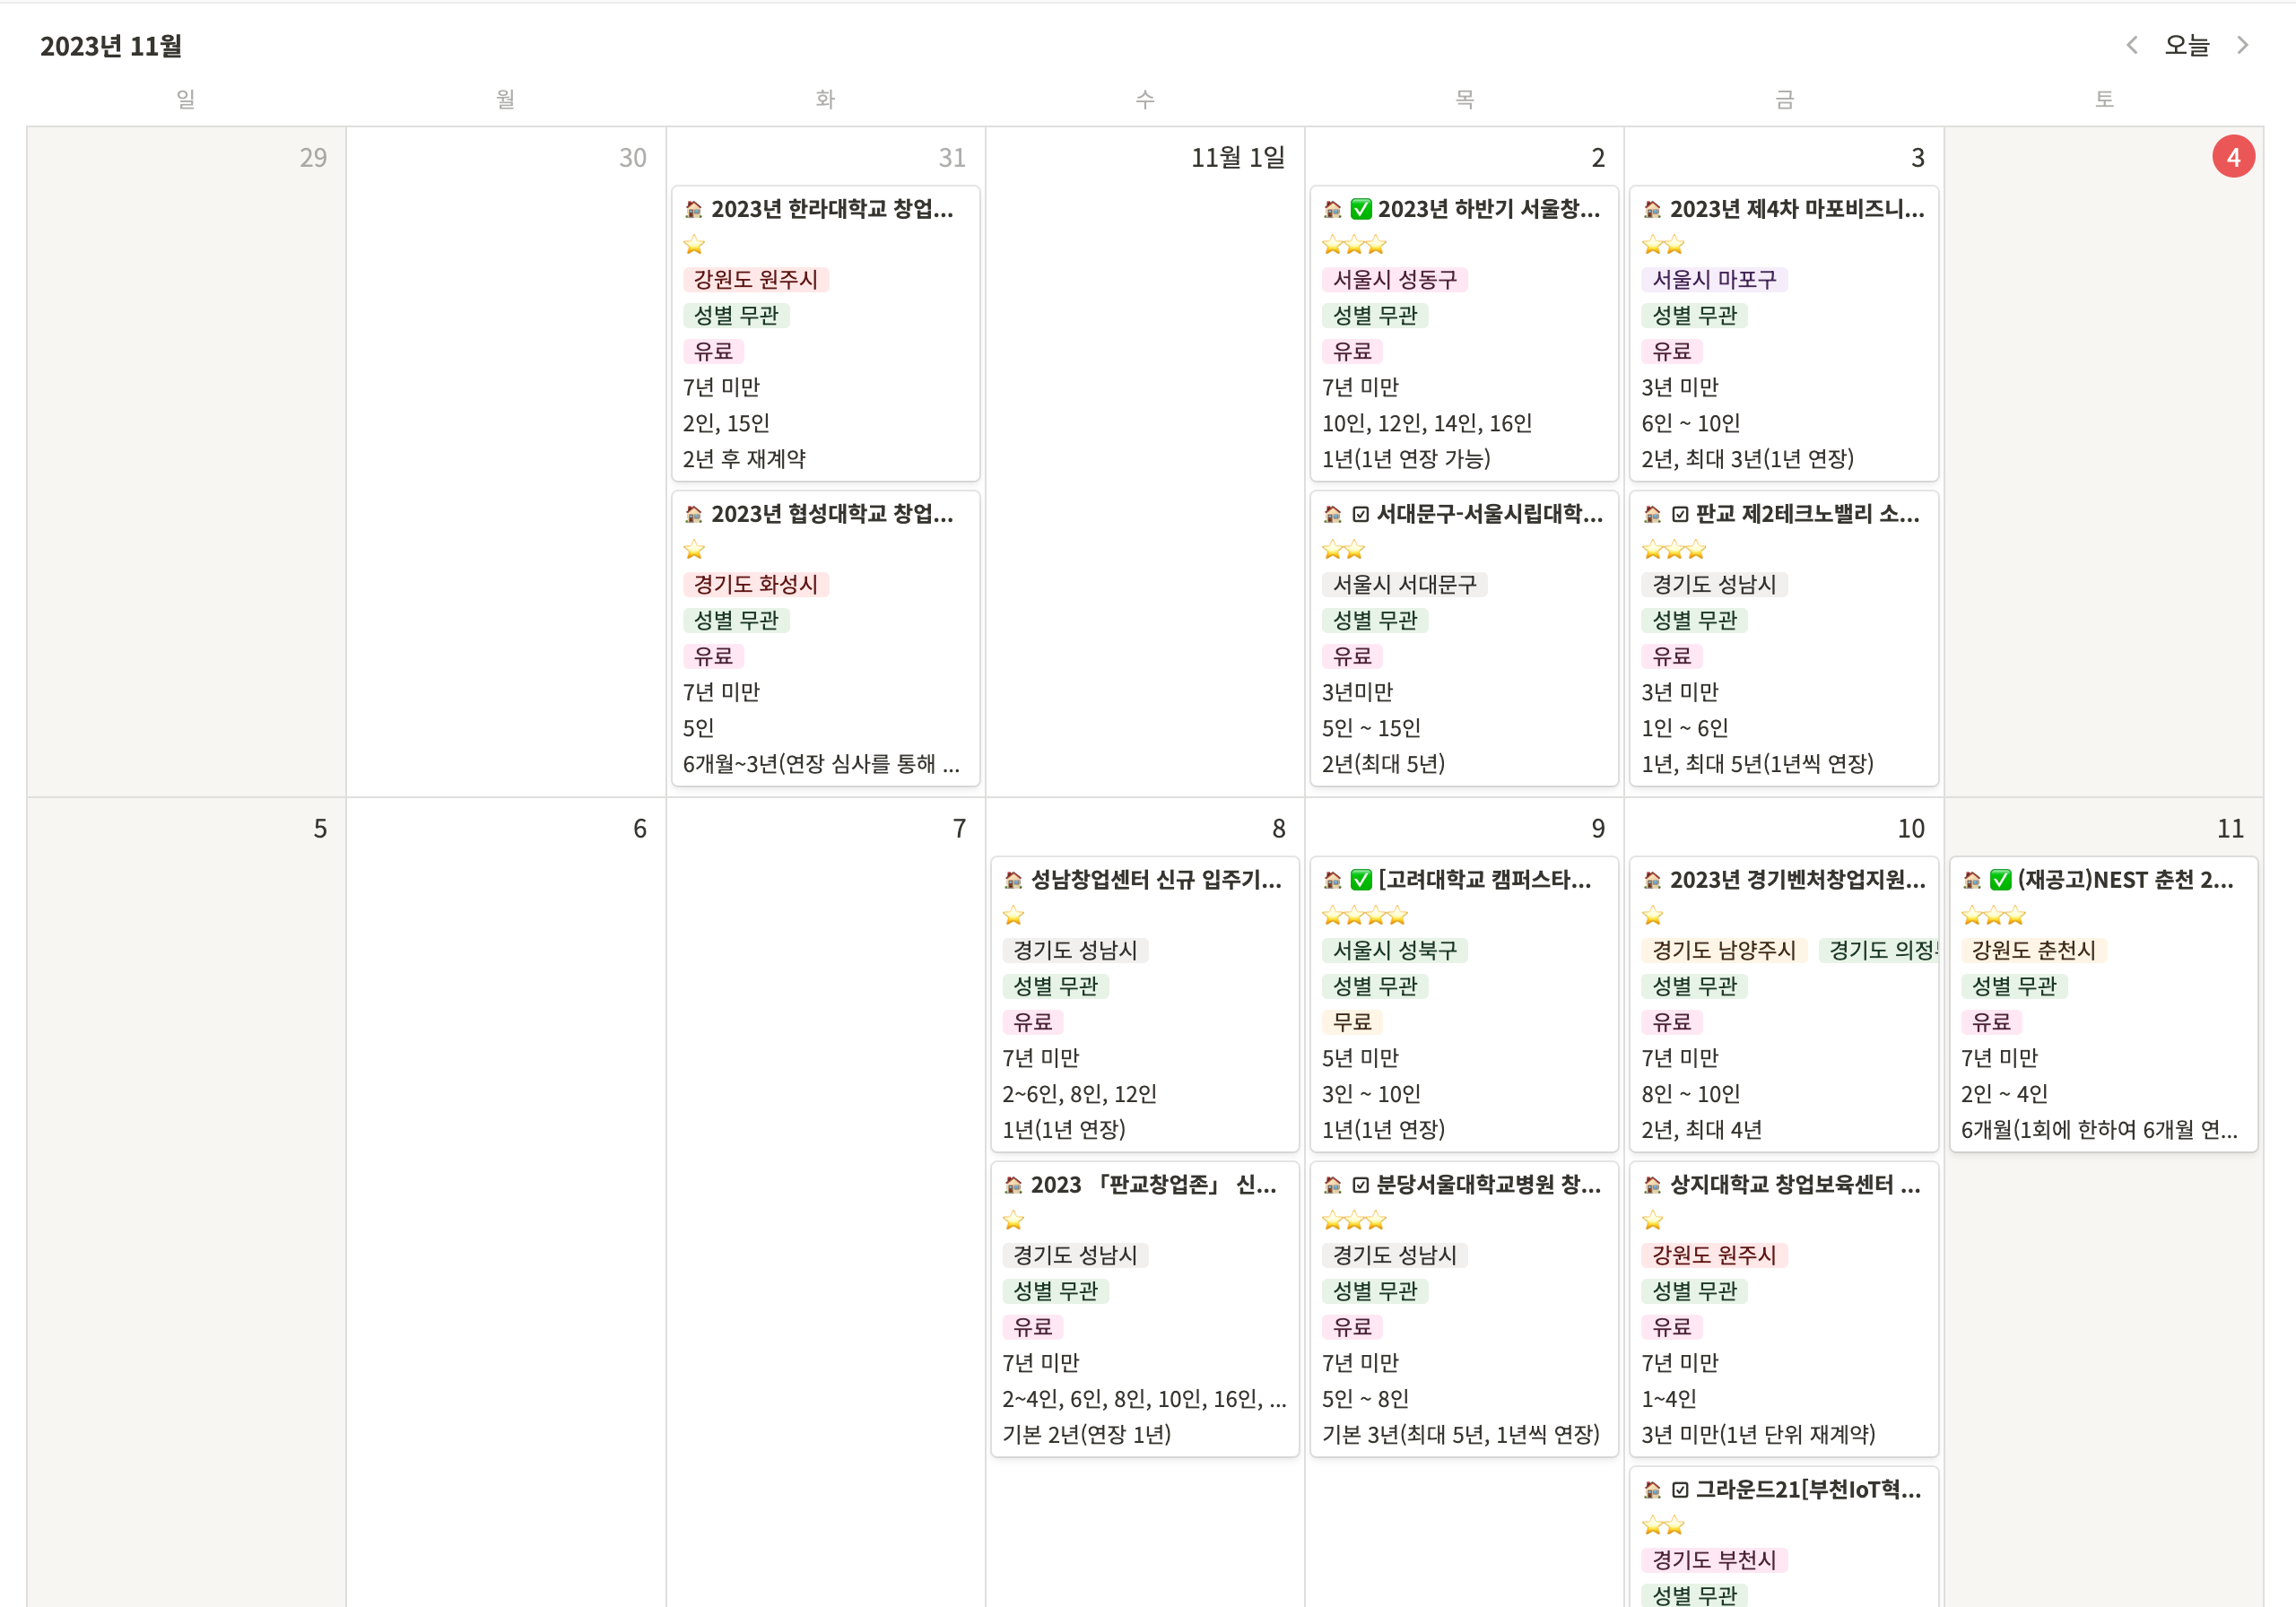Click the house icon on 판교 제2테크노밸리 card
The width and height of the screenshot is (2296, 1607).
1652,514
